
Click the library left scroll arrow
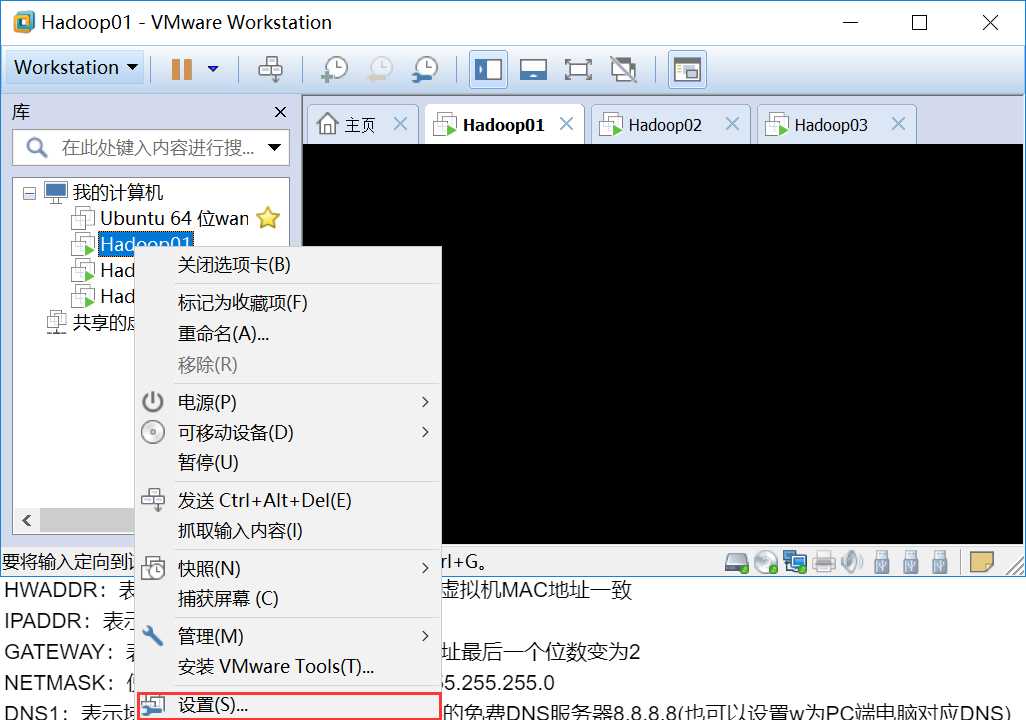pos(26,520)
